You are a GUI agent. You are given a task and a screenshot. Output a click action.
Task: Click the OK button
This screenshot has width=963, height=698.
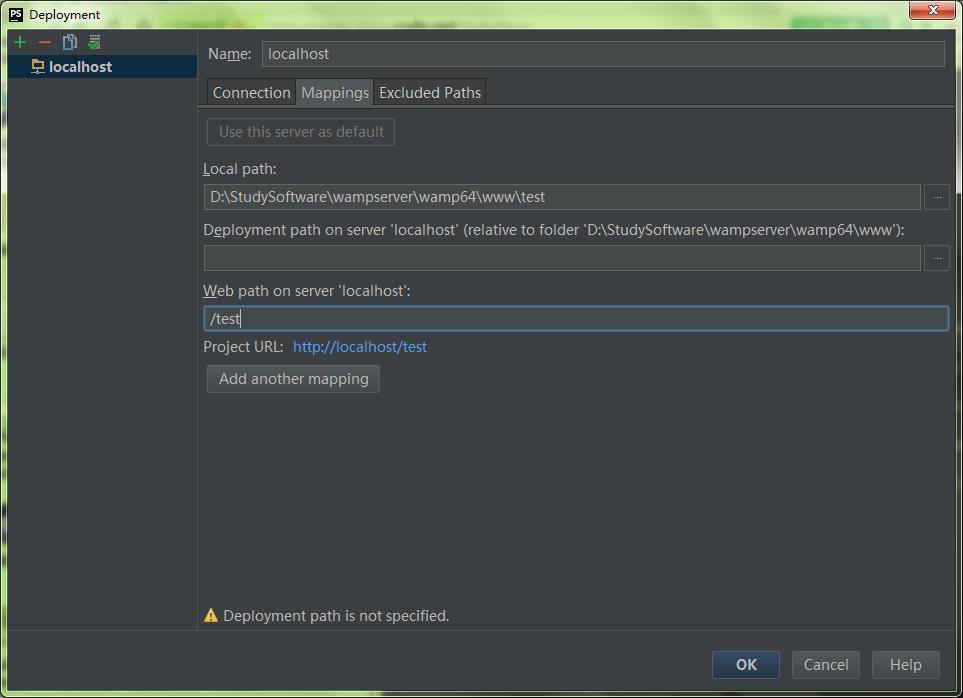pyautogui.click(x=746, y=665)
